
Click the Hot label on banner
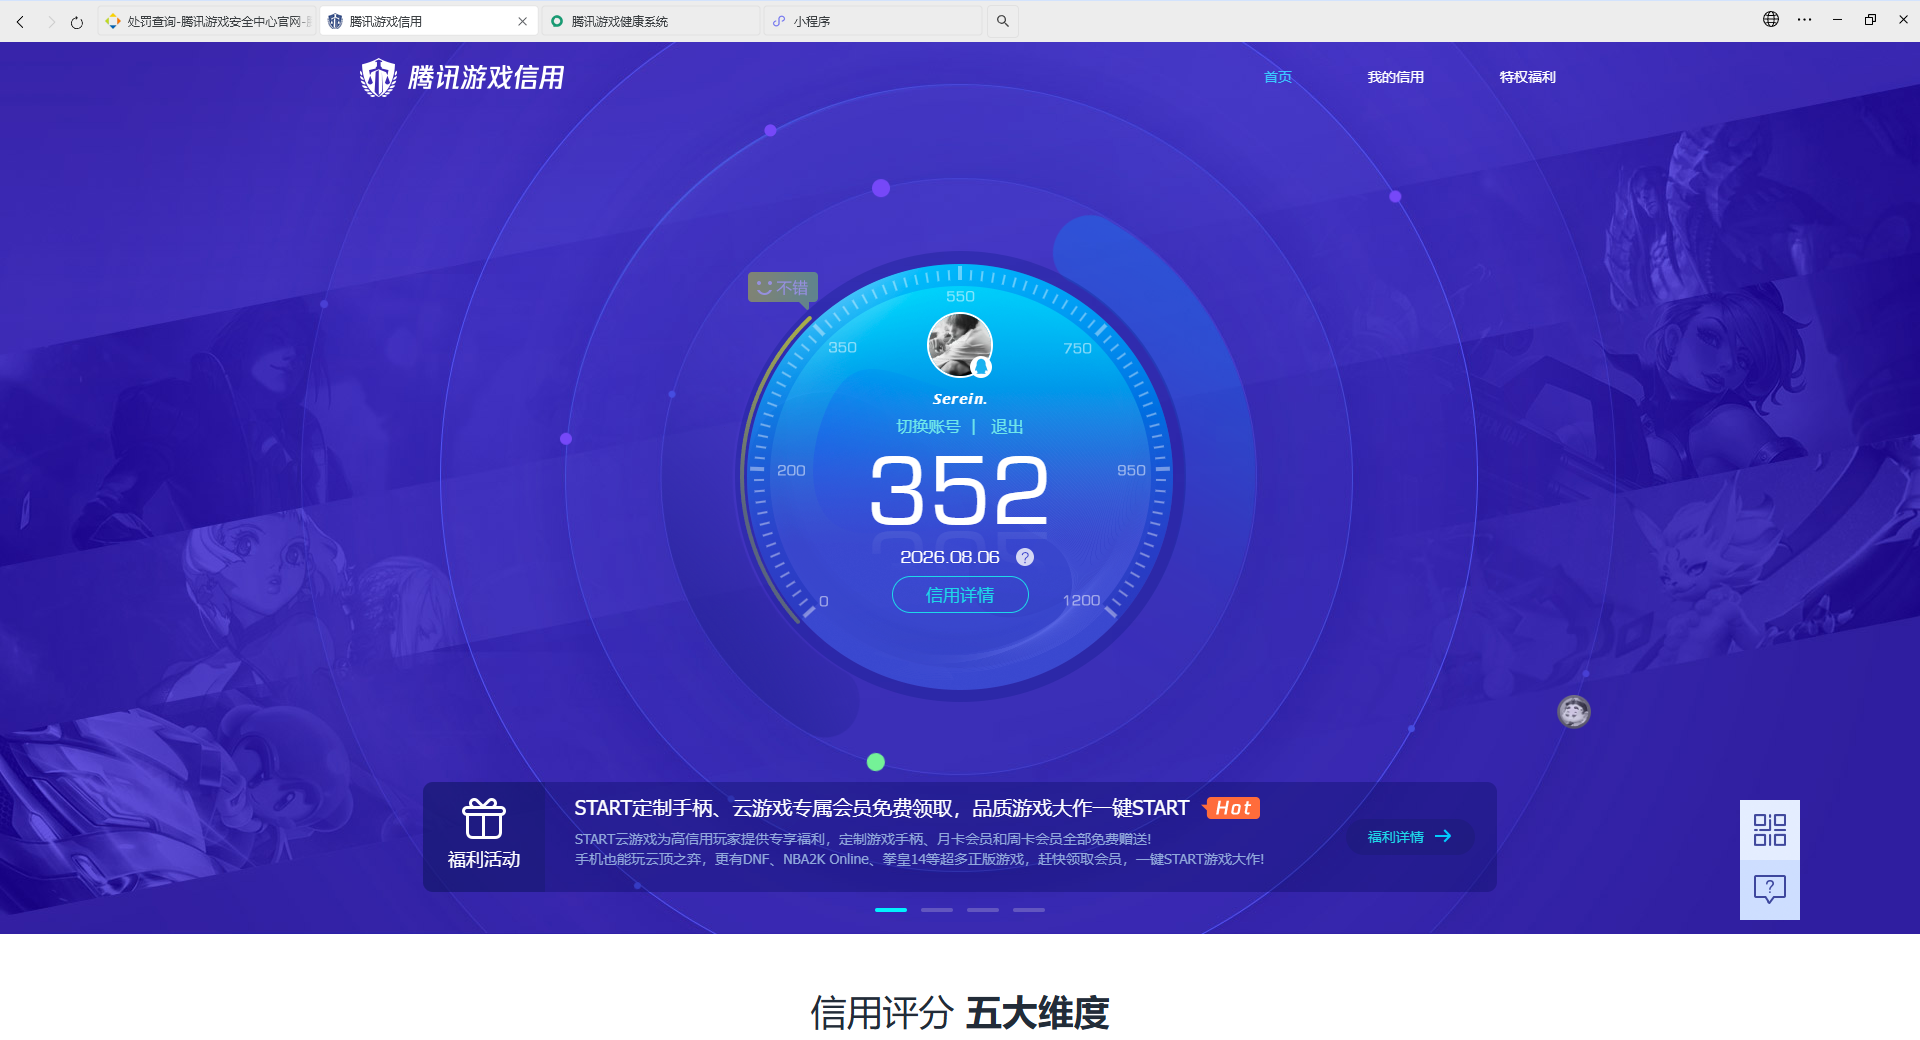[x=1232, y=808]
